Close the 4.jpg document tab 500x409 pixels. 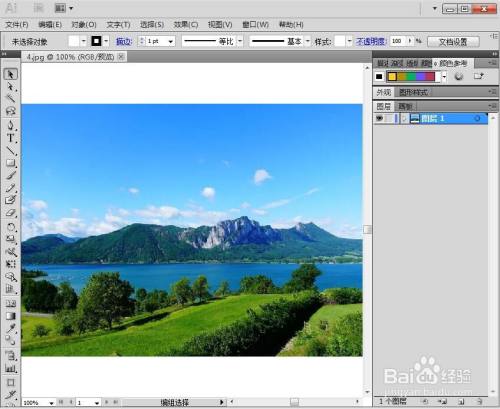[x=121, y=57]
